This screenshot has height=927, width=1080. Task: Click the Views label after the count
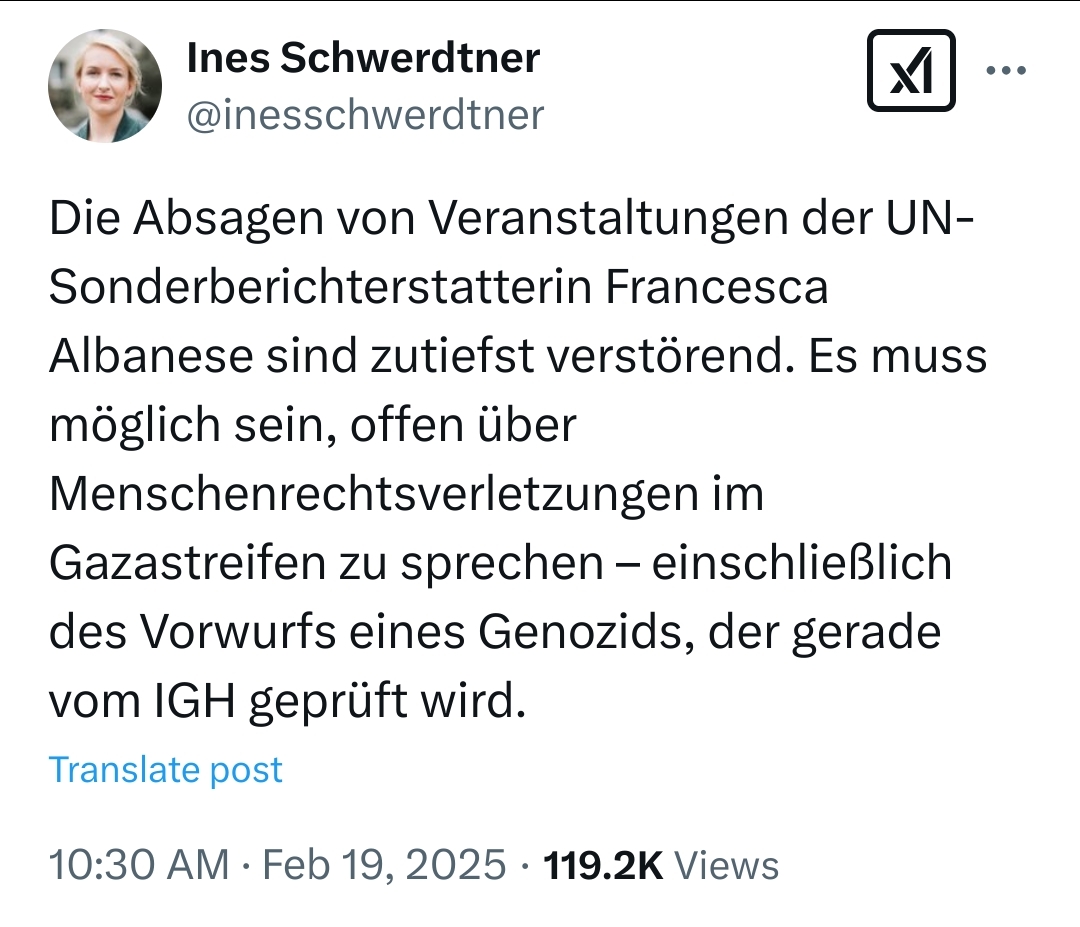click(x=727, y=865)
